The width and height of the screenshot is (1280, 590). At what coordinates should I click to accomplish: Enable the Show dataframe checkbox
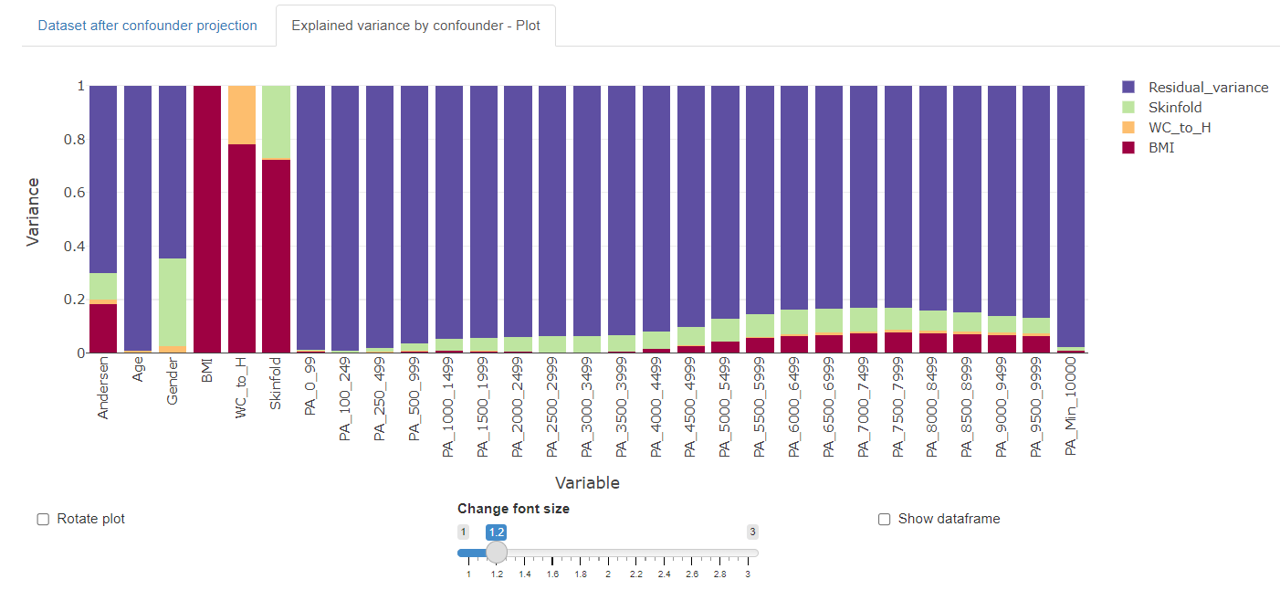885,518
